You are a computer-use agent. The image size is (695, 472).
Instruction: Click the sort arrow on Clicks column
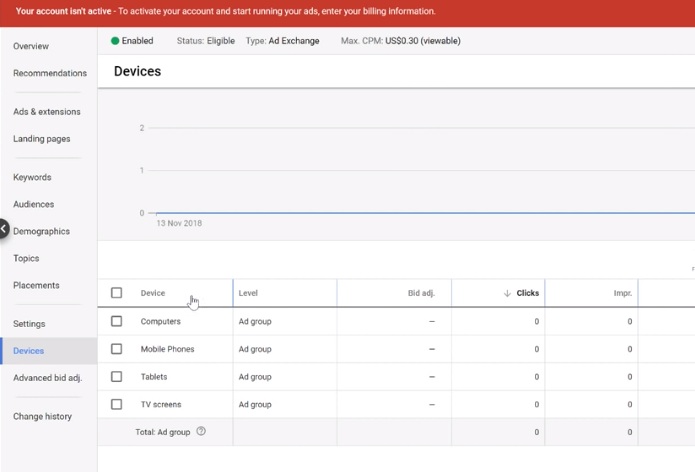pos(507,293)
